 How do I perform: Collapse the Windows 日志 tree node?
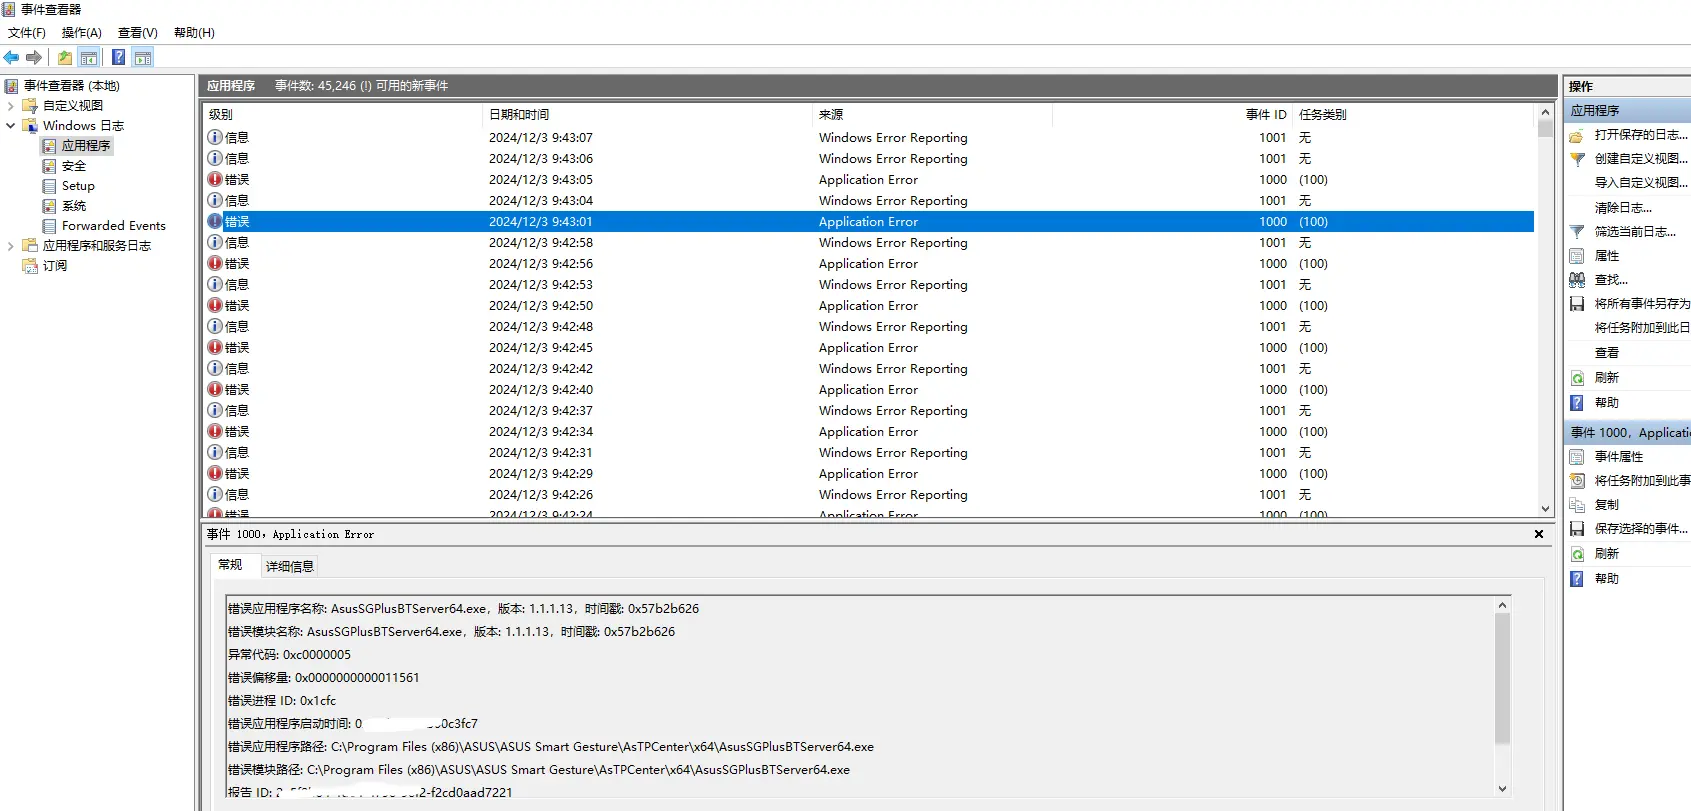pyautogui.click(x=11, y=126)
